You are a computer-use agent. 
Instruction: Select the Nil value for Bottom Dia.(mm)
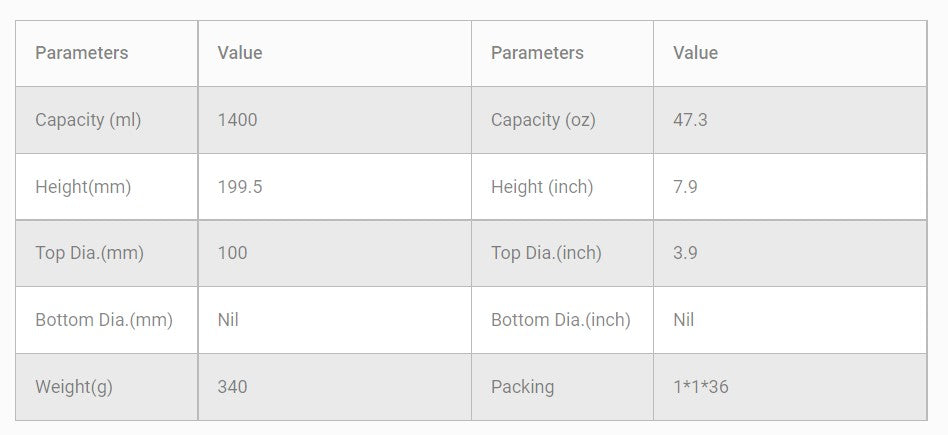228,320
